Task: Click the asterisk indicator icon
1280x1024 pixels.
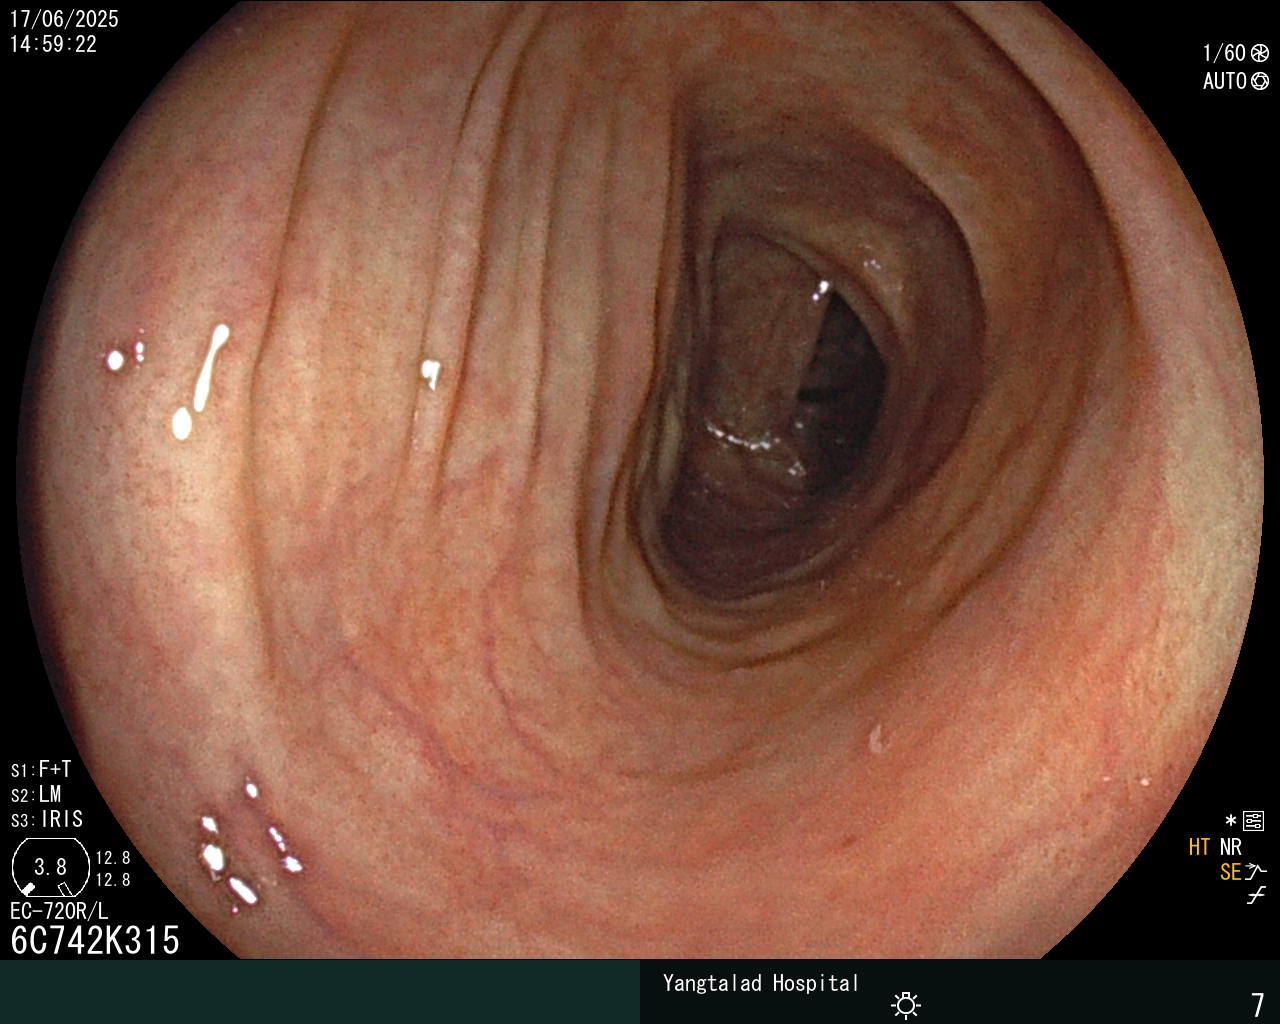Action: point(1231,821)
